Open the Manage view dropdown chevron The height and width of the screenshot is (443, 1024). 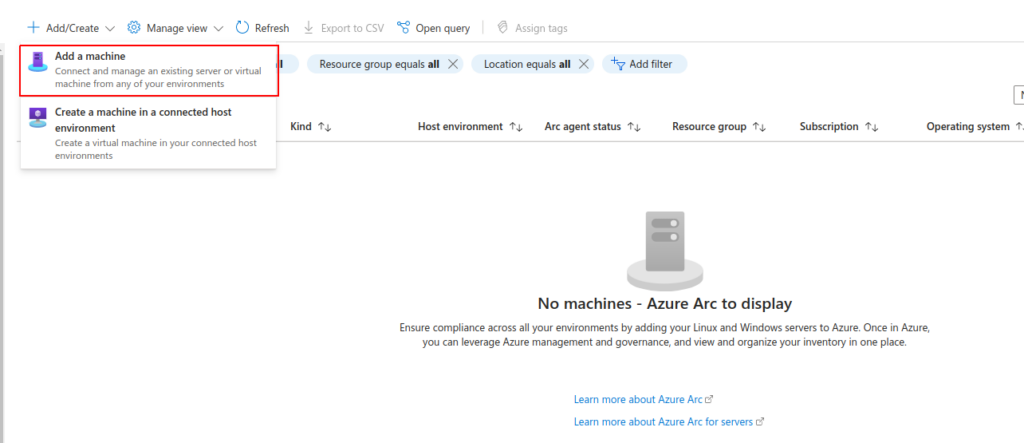pos(218,29)
